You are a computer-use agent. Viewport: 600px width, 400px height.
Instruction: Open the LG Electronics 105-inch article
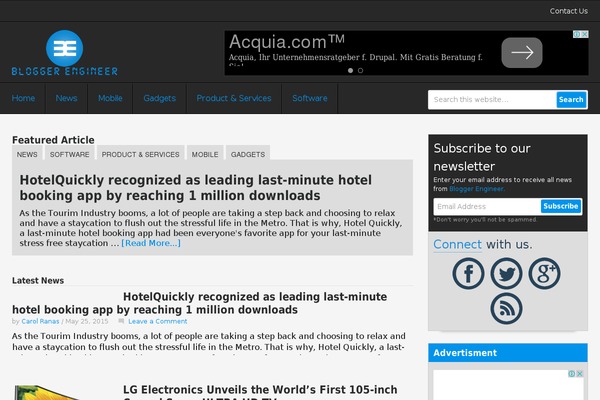tap(260, 392)
